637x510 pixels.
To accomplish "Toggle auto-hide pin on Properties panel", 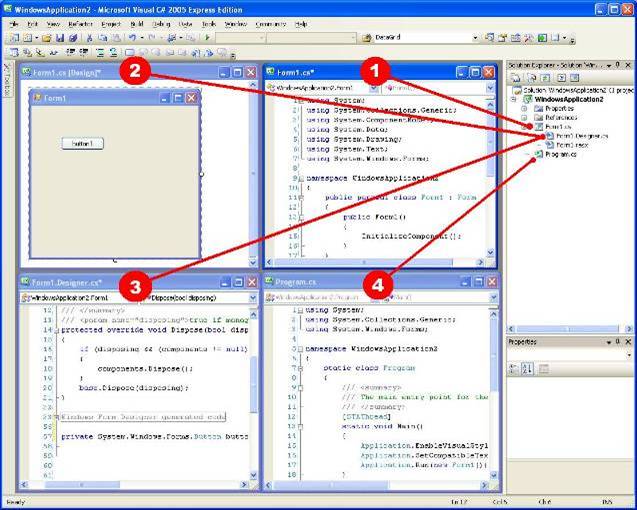I will [618, 342].
